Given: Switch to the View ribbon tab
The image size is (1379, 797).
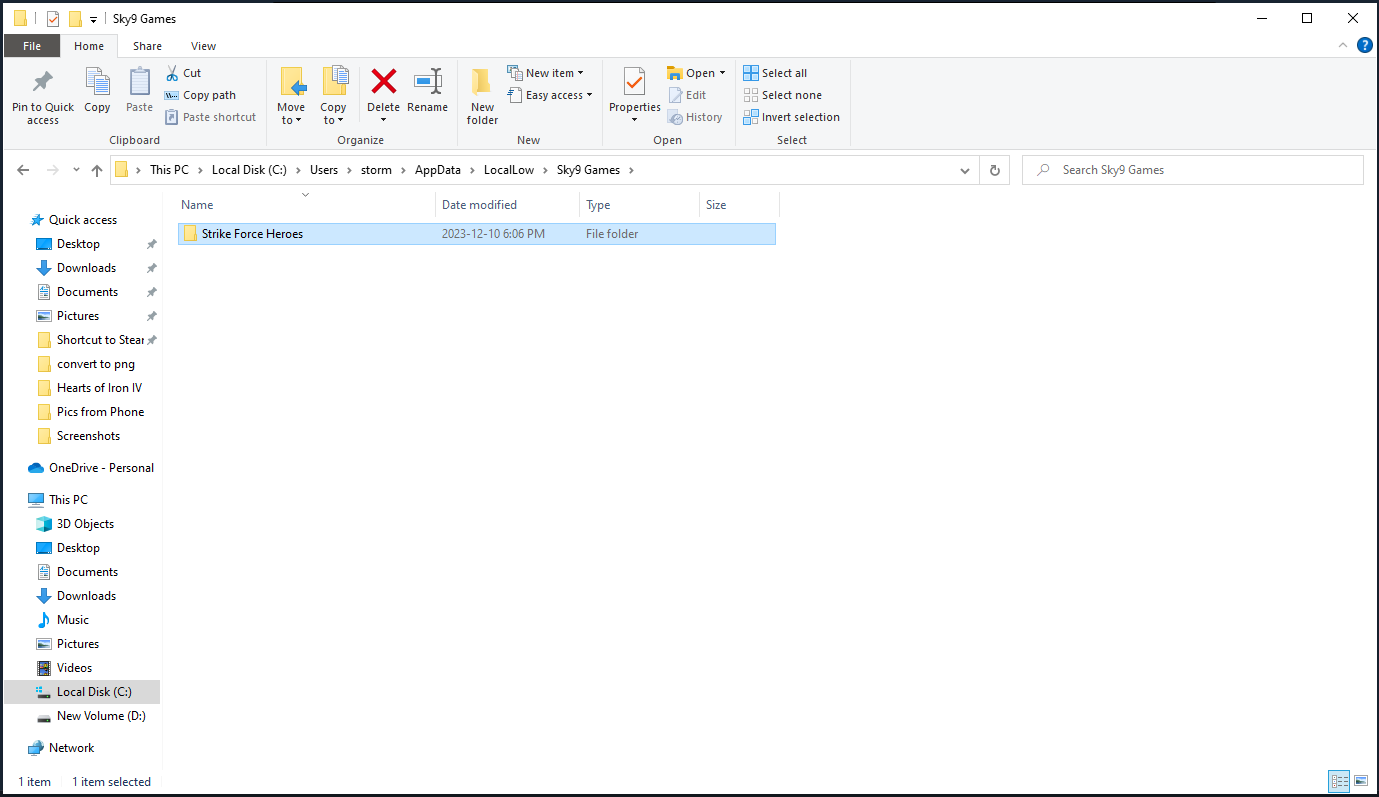Looking at the screenshot, I should pyautogui.click(x=203, y=46).
